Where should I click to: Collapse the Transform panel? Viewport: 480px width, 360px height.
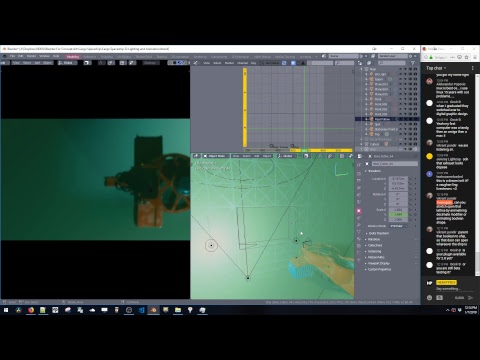(373, 171)
